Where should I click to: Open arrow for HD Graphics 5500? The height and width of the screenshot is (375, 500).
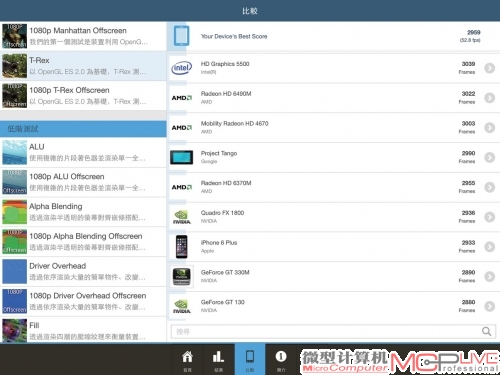[489, 68]
